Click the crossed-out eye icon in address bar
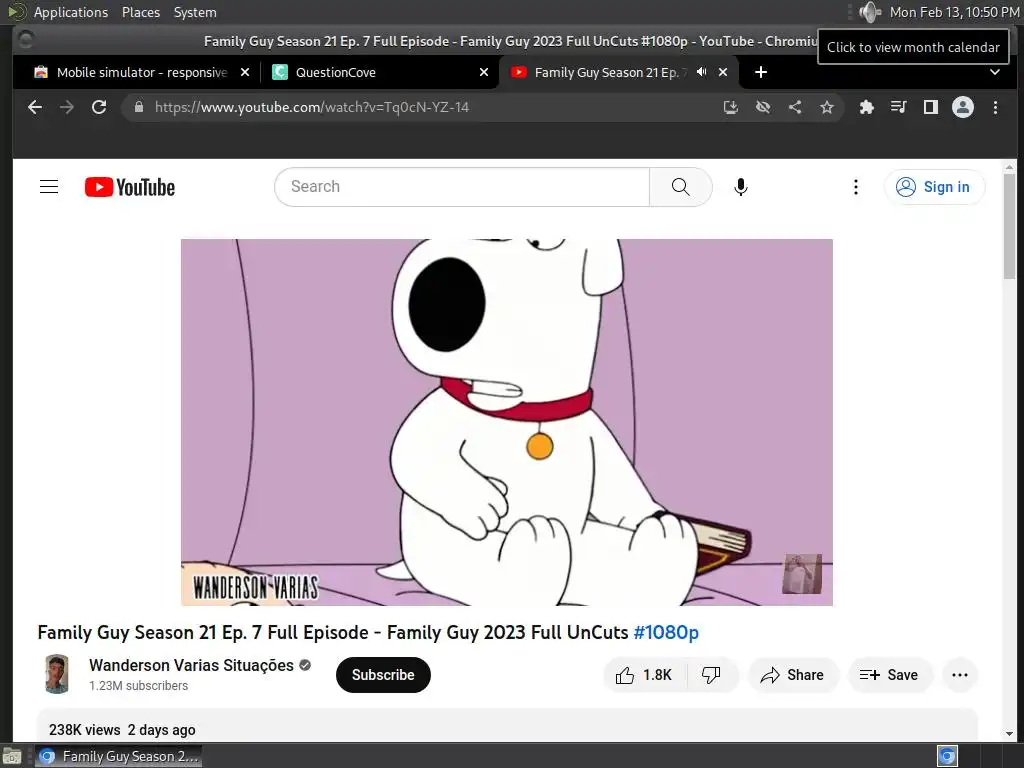Image resolution: width=1024 pixels, height=768 pixels. click(x=763, y=107)
